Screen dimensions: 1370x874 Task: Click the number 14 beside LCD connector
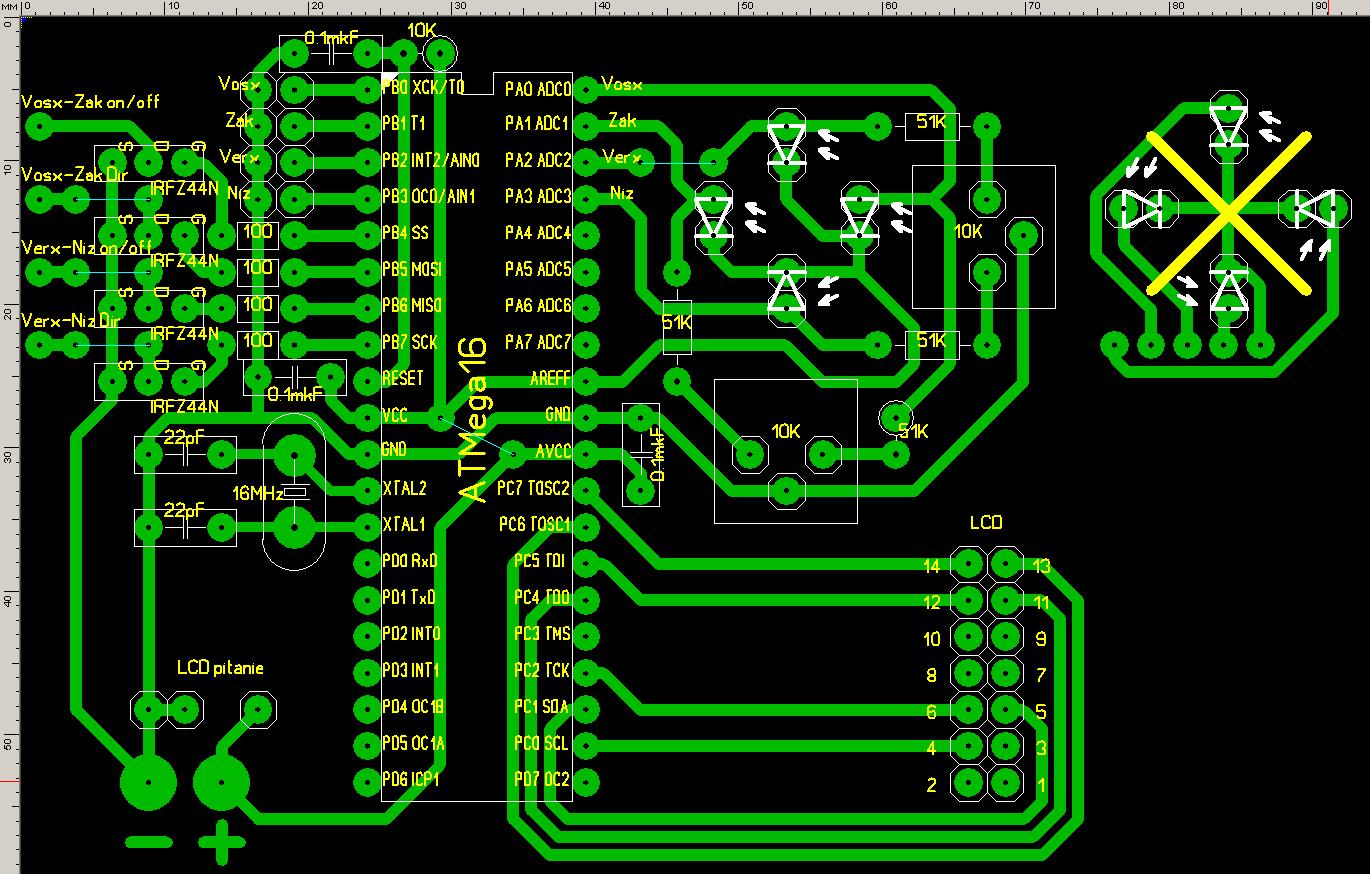tap(932, 566)
